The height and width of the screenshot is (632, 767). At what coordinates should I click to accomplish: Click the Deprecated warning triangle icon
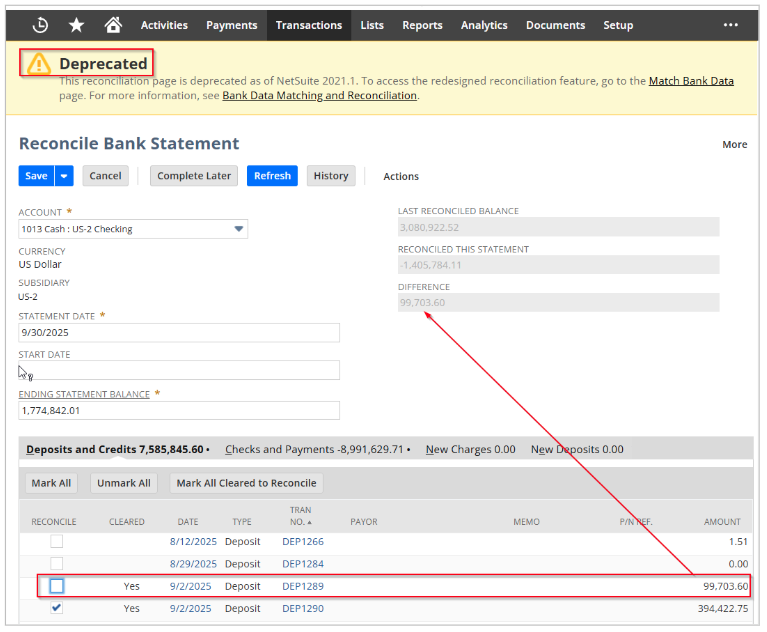pyautogui.click(x=39, y=64)
